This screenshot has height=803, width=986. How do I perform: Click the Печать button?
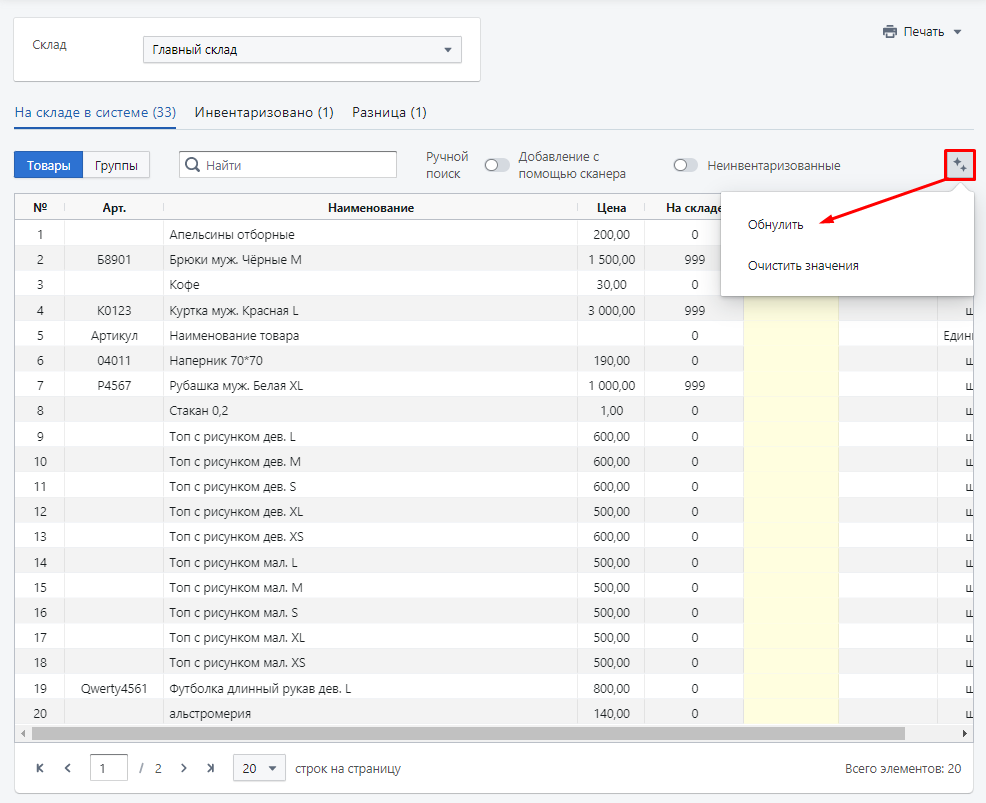922,31
